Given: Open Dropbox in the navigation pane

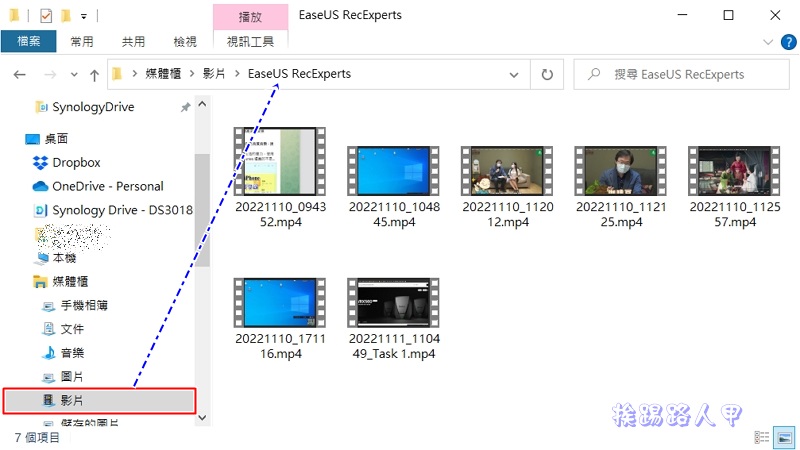Looking at the screenshot, I should click(x=76, y=162).
